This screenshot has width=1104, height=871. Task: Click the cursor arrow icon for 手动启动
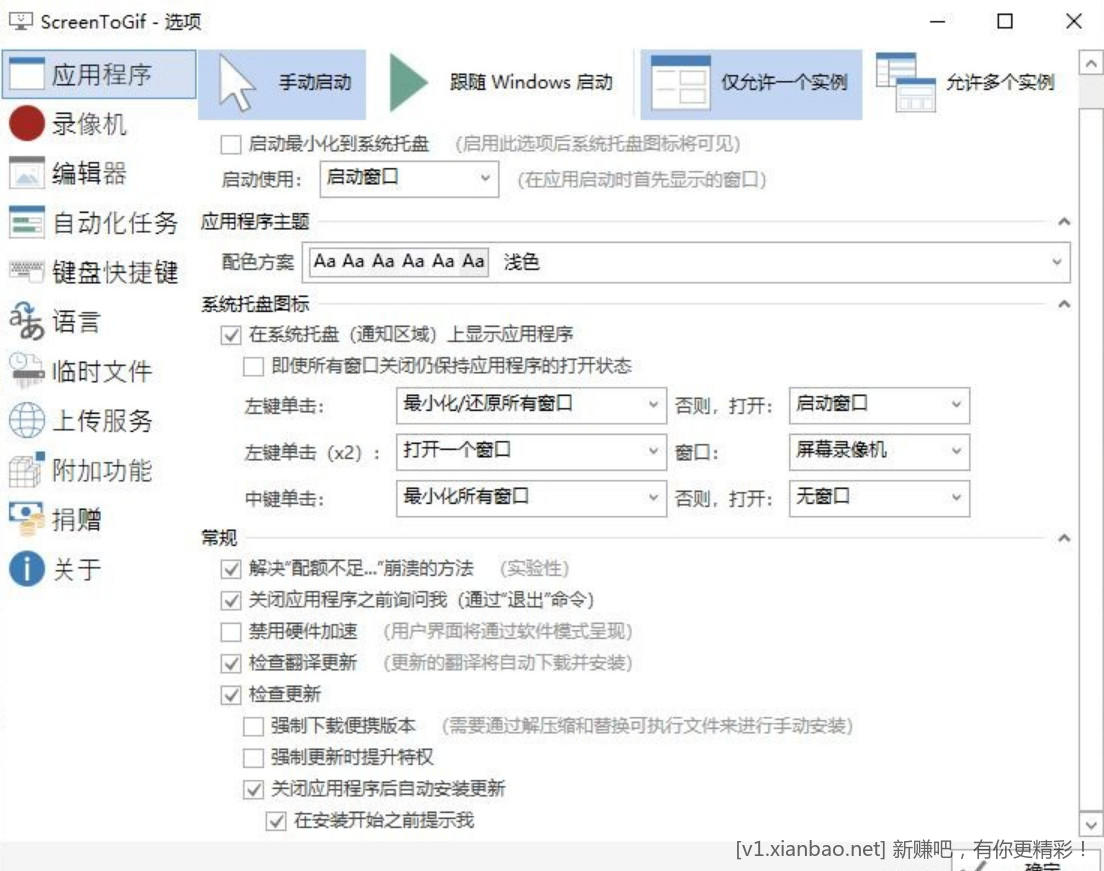(x=237, y=84)
